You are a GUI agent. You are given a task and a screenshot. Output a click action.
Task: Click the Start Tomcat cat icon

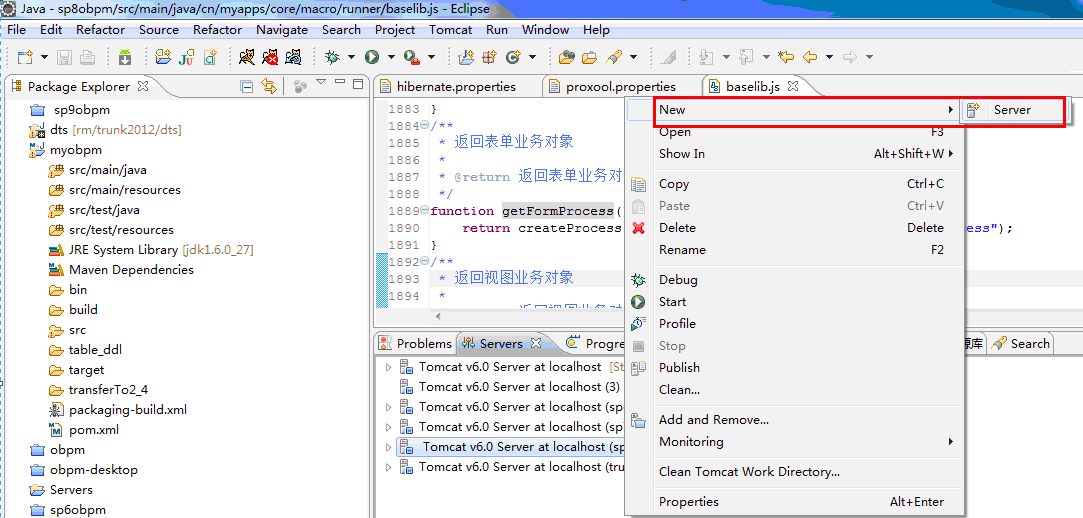[247, 57]
